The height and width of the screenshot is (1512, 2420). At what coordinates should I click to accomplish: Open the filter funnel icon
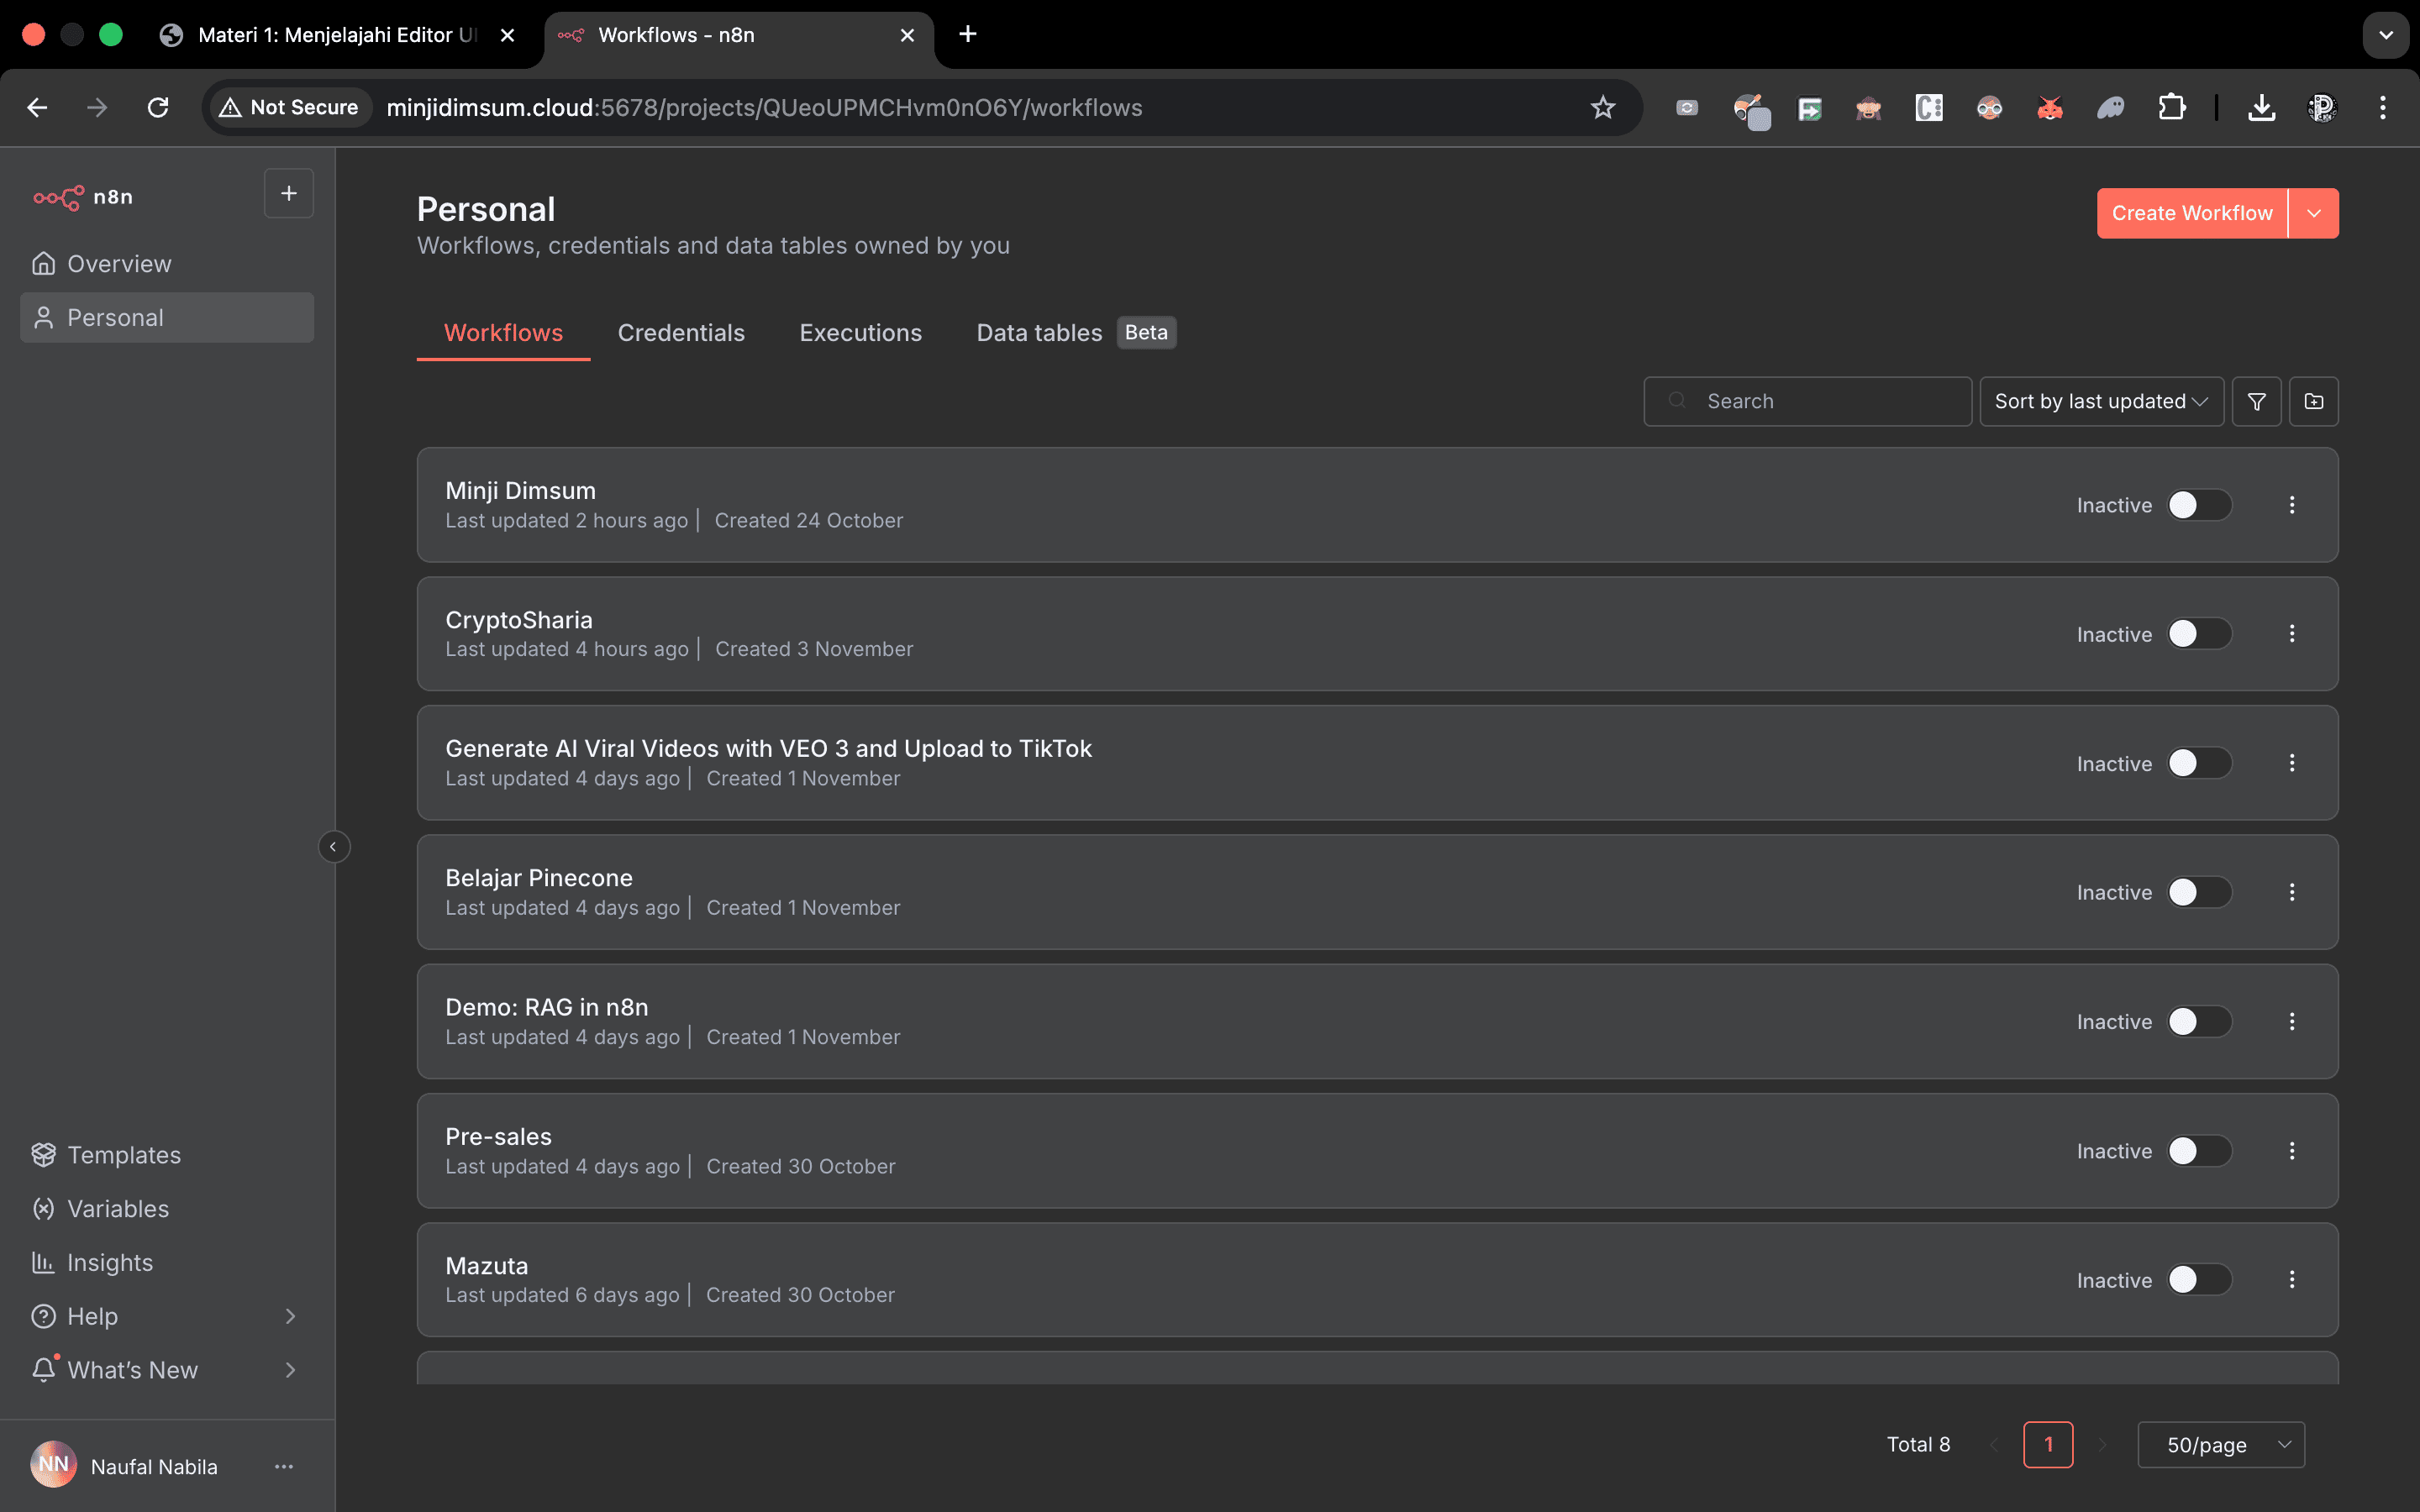(2257, 401)
